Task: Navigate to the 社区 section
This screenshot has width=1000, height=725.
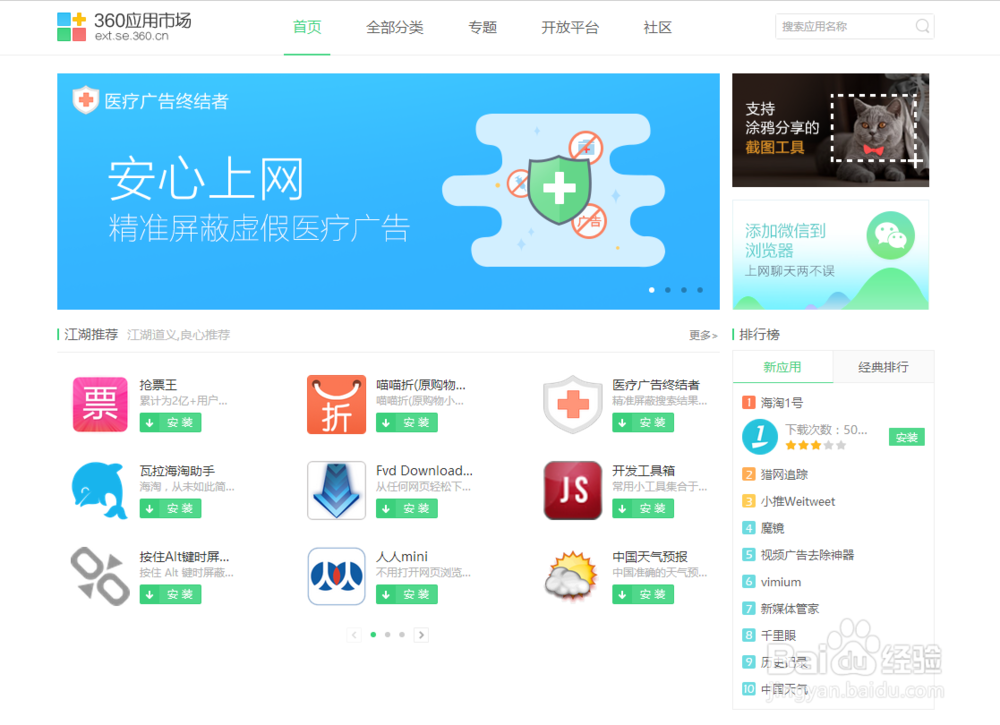Action: [657, 28]
